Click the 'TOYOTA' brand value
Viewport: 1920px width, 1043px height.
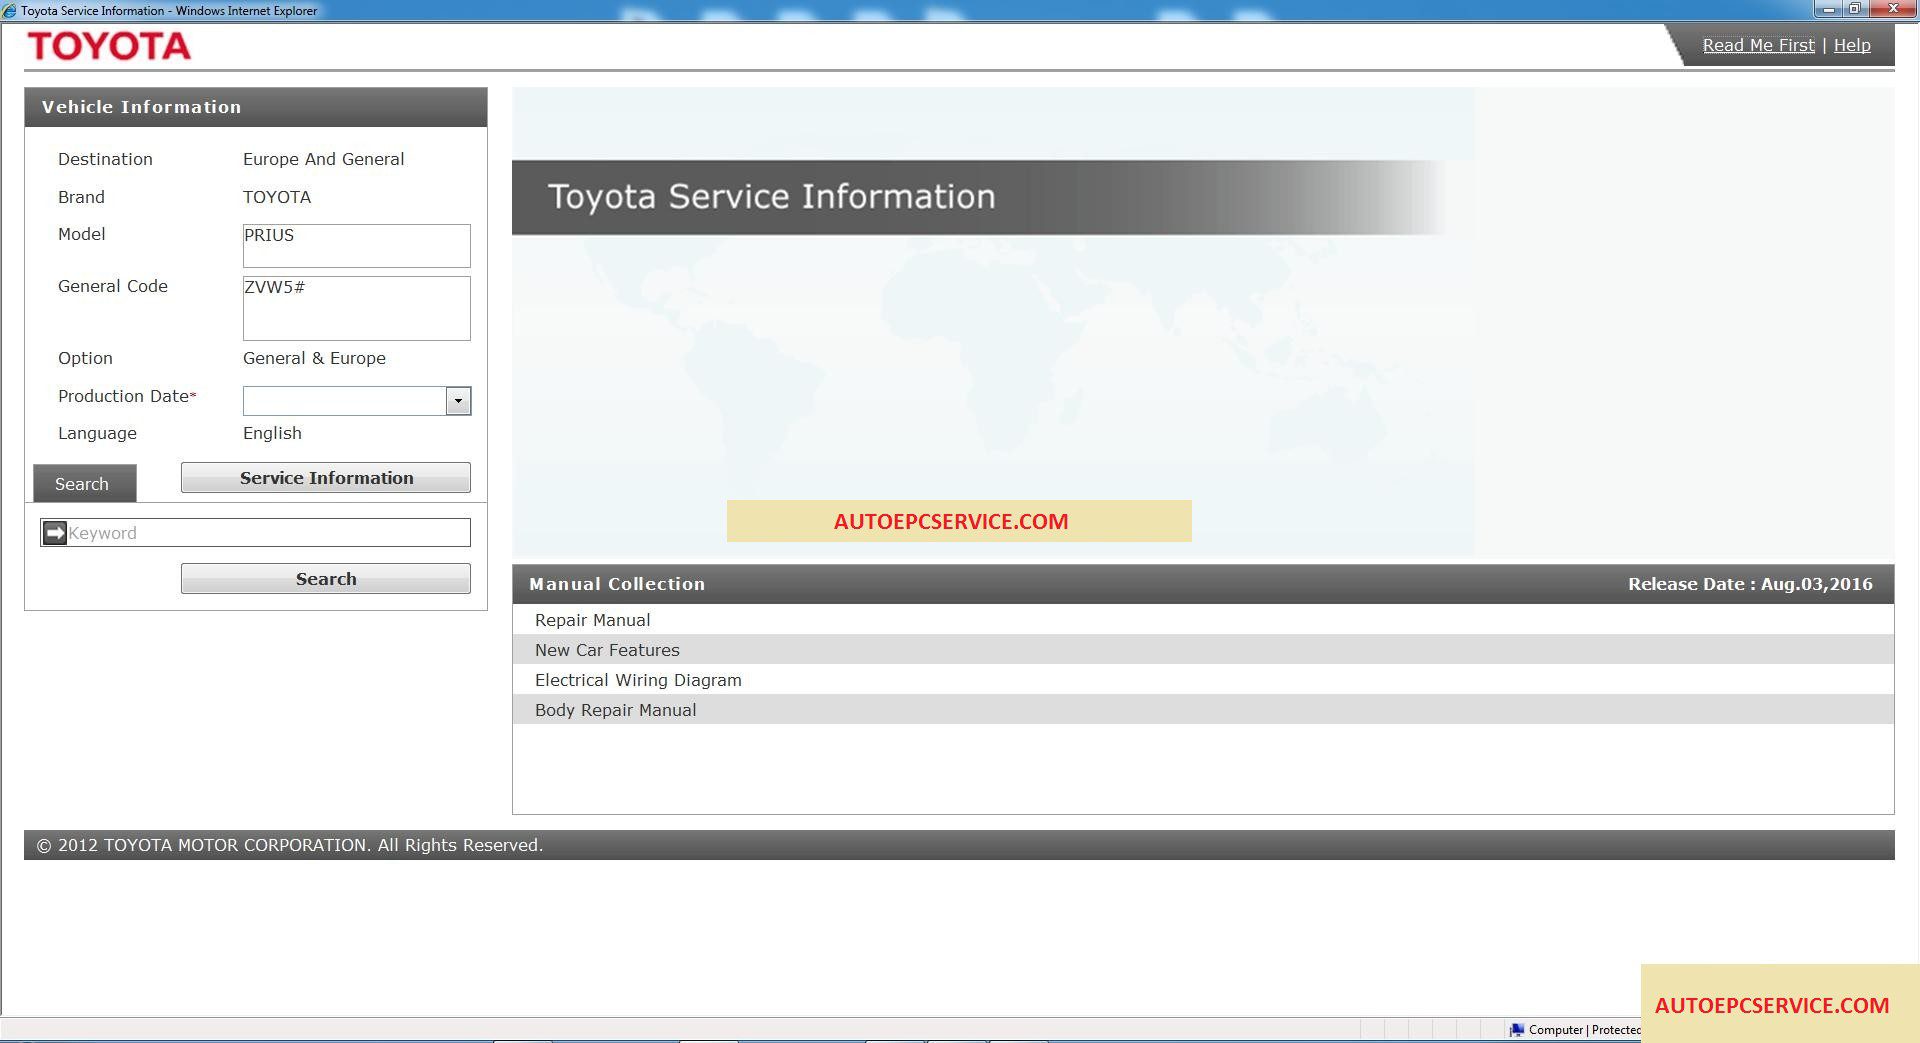[277, 197]
